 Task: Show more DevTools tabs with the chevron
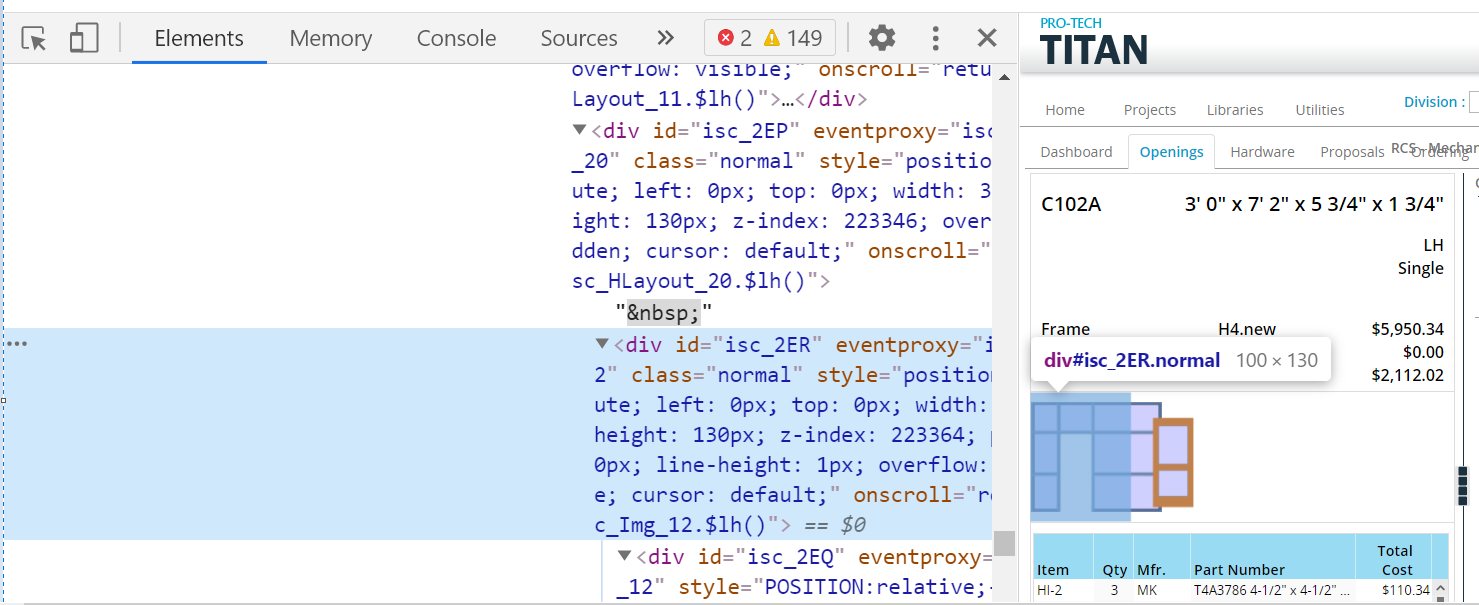665,39
